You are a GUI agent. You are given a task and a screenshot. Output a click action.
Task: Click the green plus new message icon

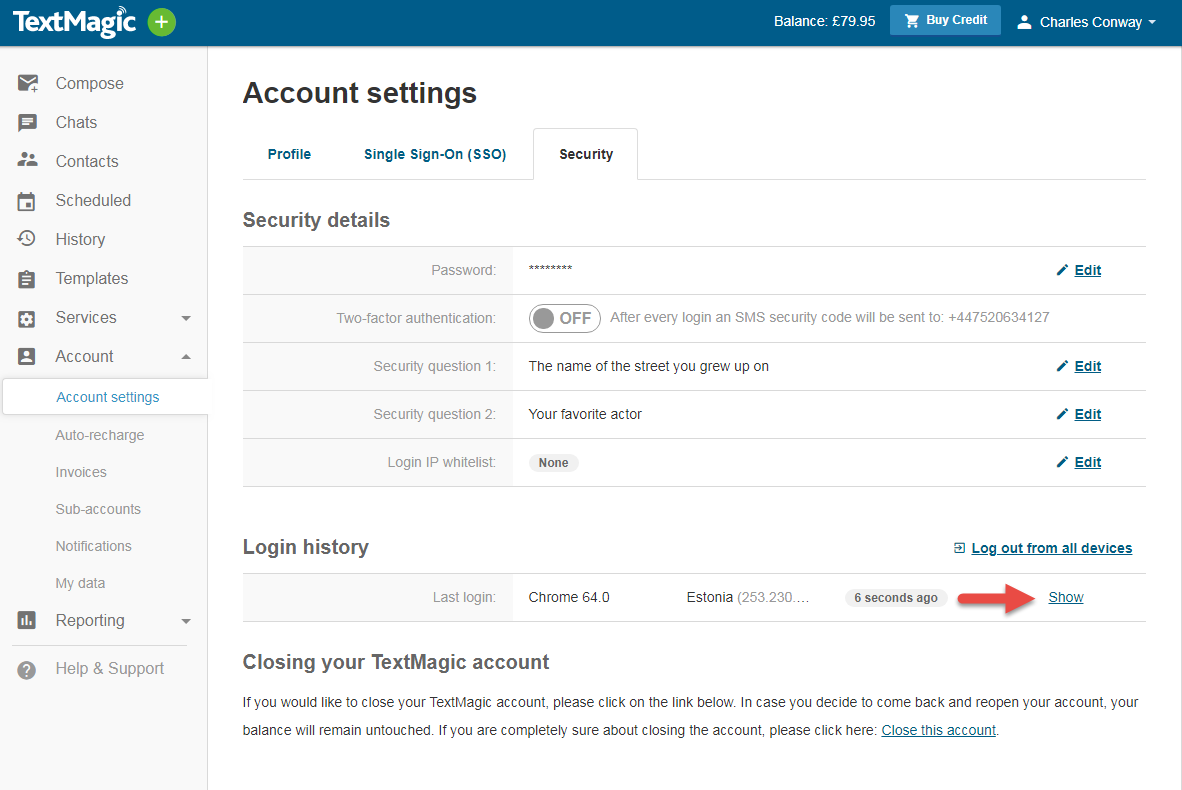162,22
